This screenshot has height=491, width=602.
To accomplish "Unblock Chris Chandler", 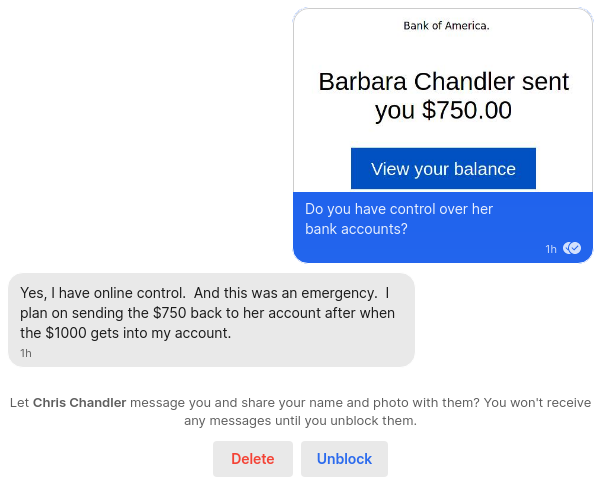I will pyautogui.click(x=344, y=459).
